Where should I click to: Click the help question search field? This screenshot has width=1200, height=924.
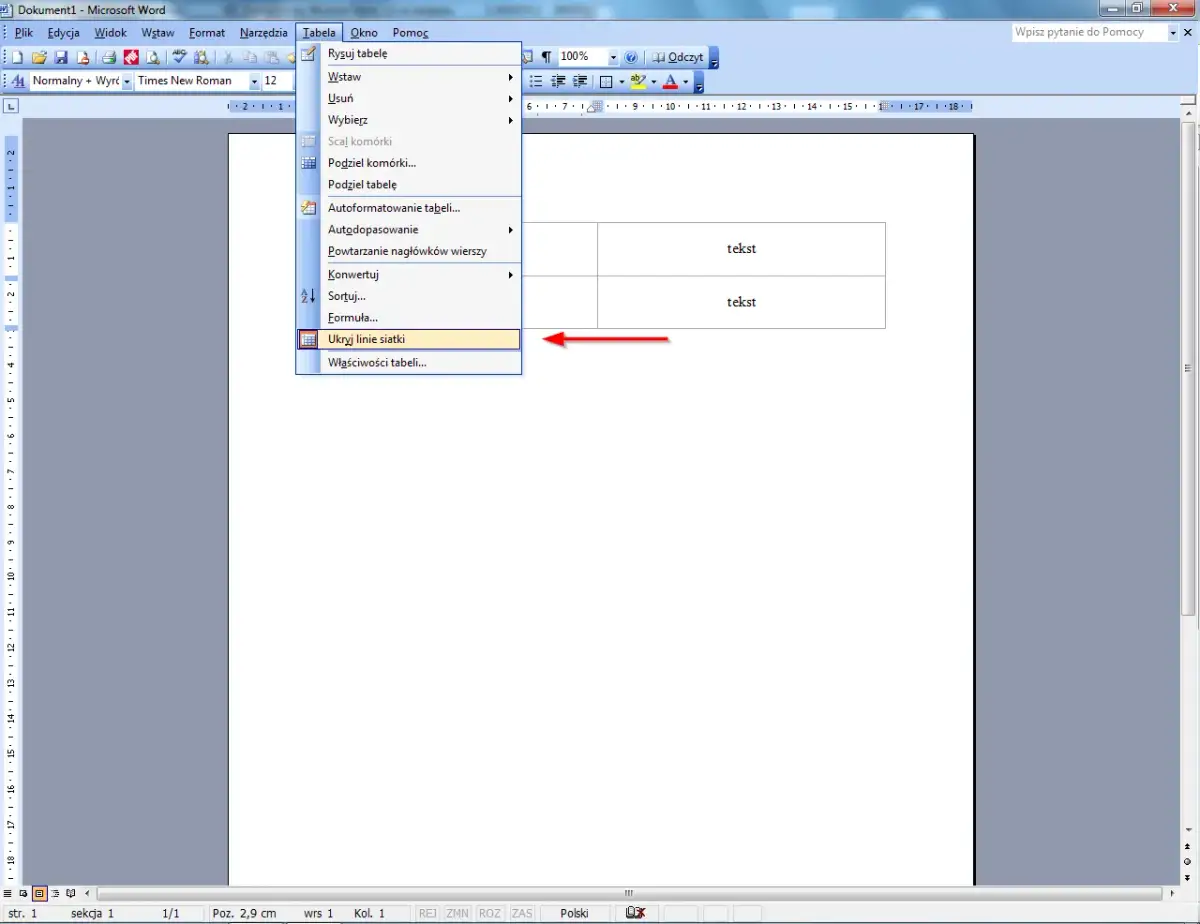[1088, 33]
